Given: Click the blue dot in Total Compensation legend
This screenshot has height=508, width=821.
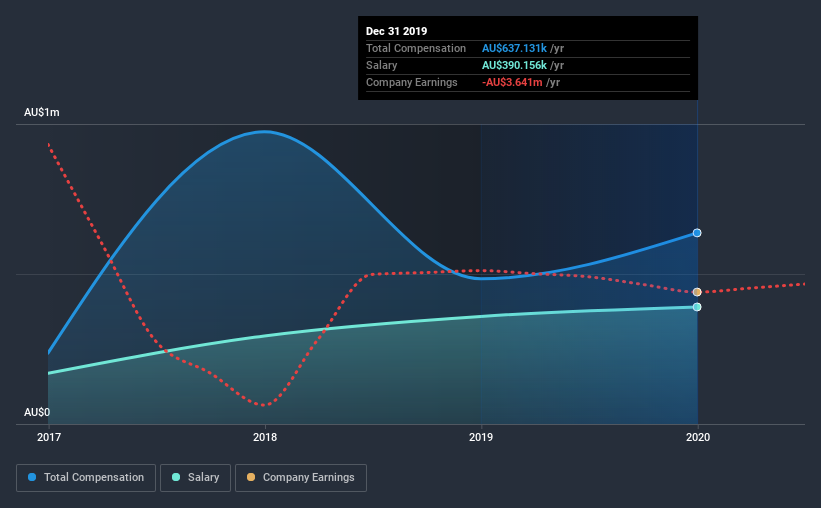Looking at the screenshot, I should pos(32,477).
